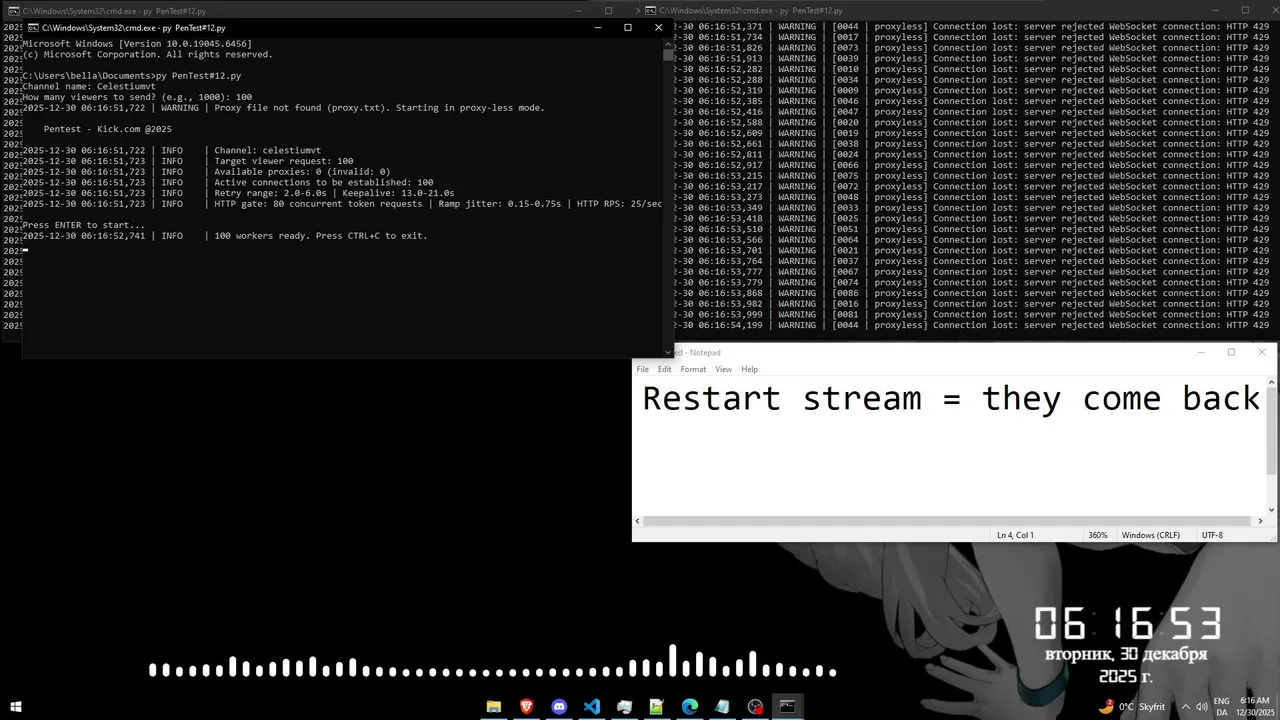
Task: Click 'Windows (CRLF)' in status bar
Action: pyautogui.click(x=1151, y=535)
